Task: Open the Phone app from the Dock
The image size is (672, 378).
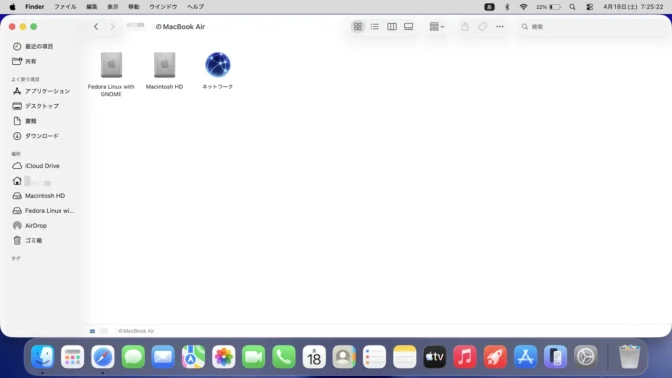Action: click(284, 357)
